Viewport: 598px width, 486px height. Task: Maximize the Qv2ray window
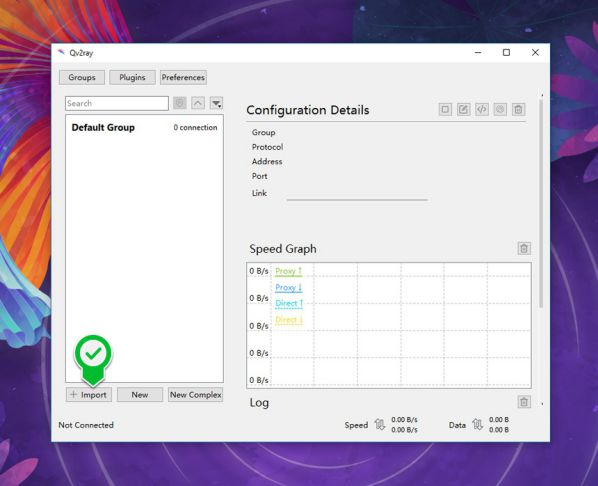pos(506,53)
